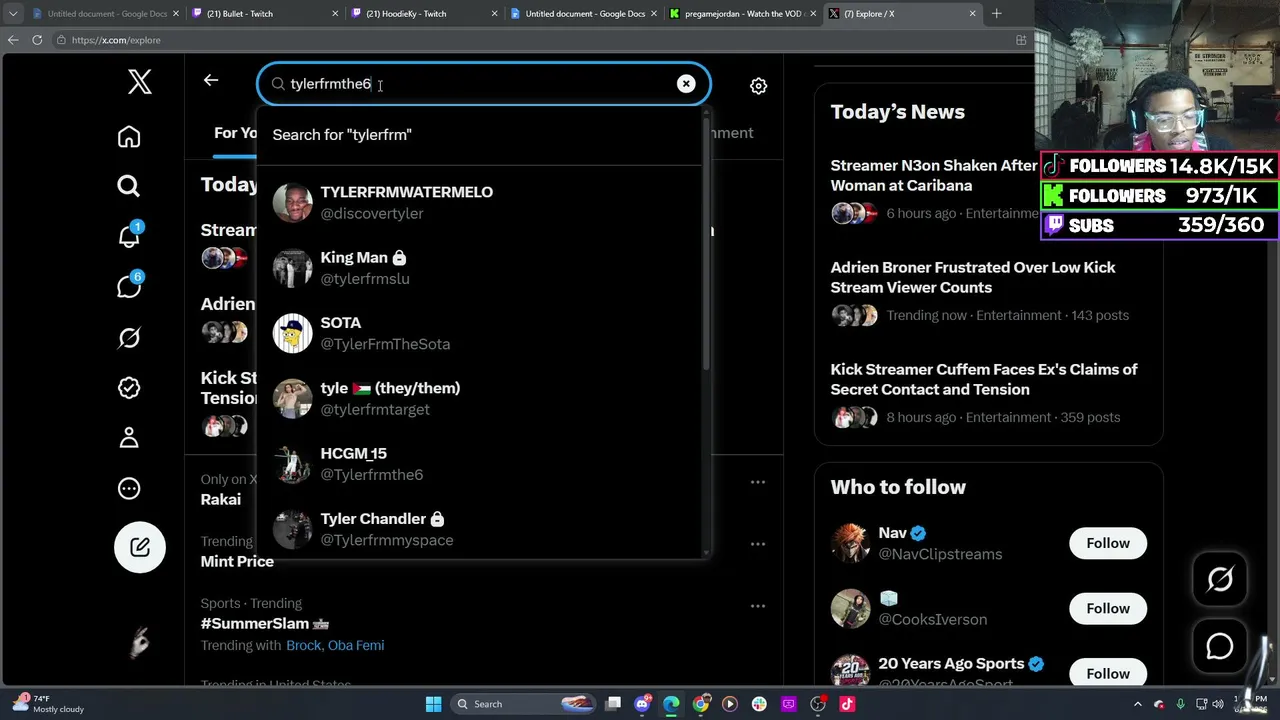Open Messages chat bubble in the left sidebar
The height and width of the screenshot is (720, 1280).
click(x=129, y=286)
